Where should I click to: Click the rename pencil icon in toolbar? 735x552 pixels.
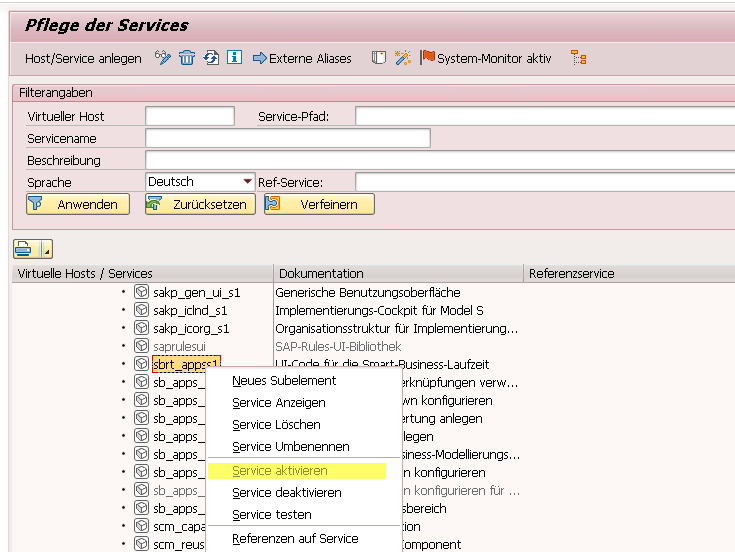[163, 58]
